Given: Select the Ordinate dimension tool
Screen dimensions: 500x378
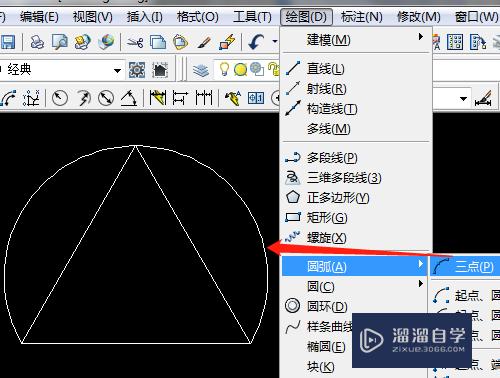Looking at the screenshot, I should pos(31,98).
